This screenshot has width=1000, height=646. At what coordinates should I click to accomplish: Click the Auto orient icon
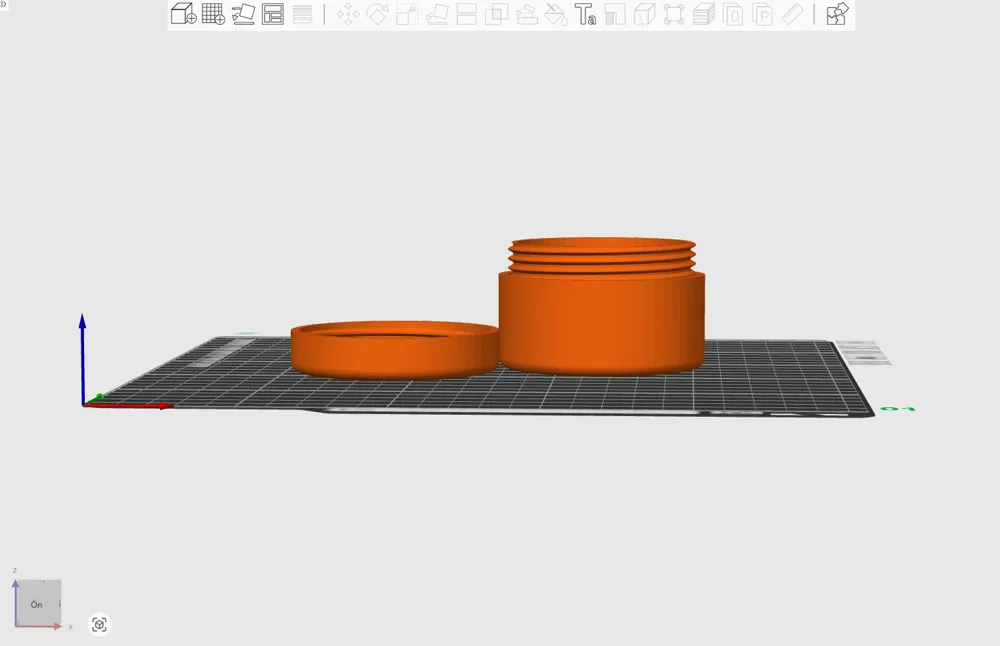click(x=243, y=13)
